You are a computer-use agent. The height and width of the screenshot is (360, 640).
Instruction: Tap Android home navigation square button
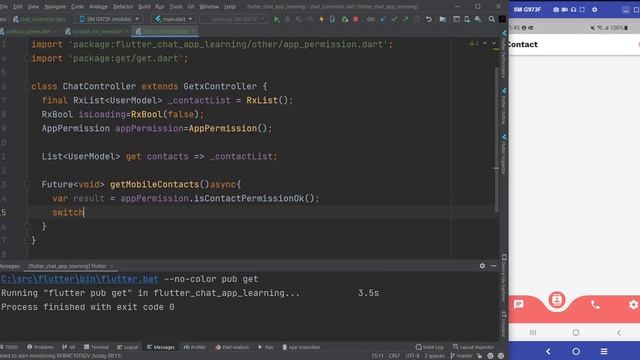(576, 333)
